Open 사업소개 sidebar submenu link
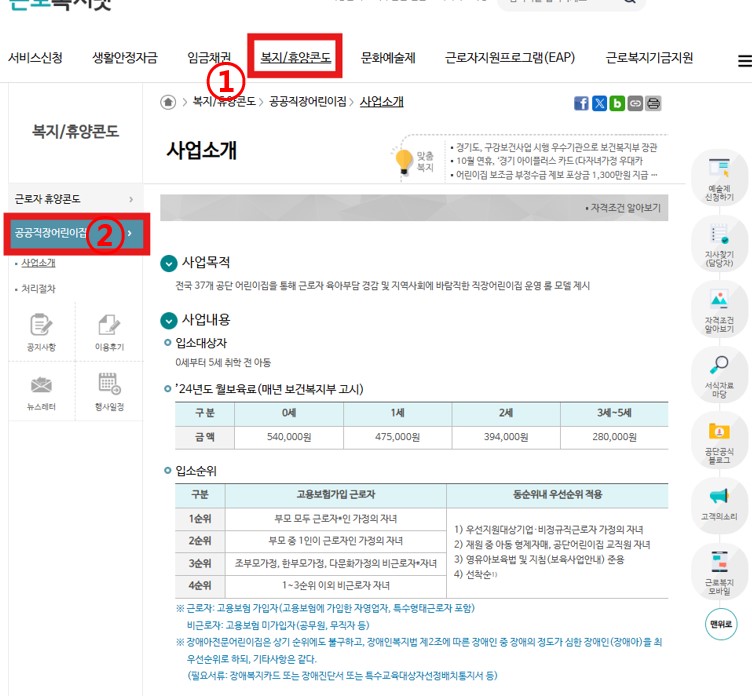The width and height of the screenshot is (752, 698). [38, 263]
